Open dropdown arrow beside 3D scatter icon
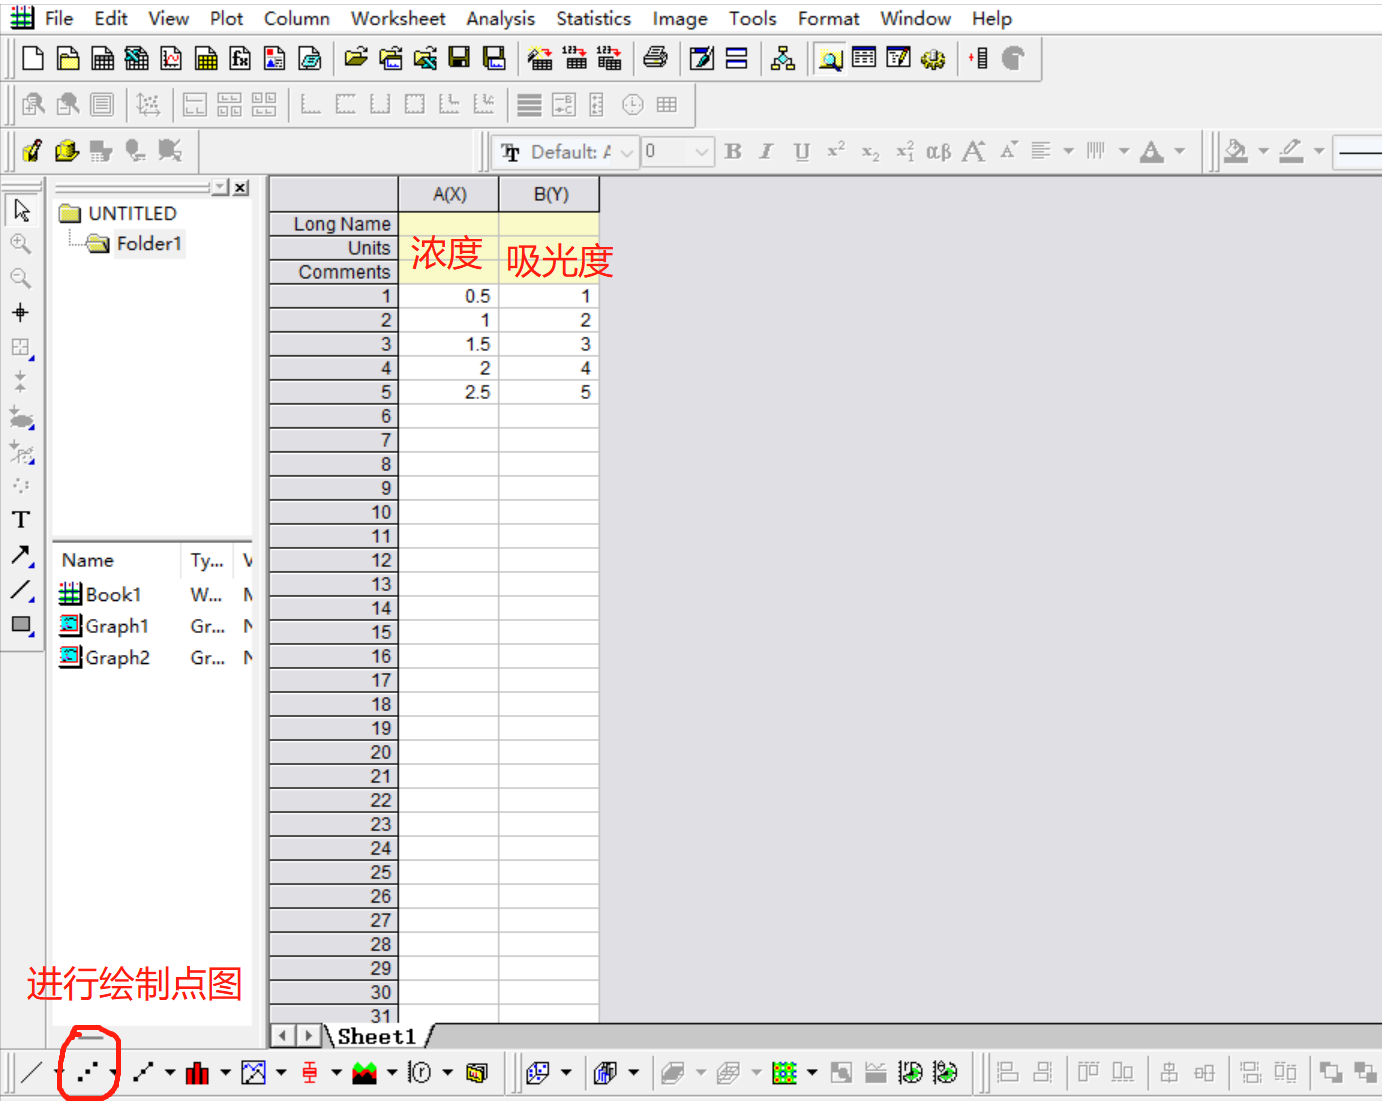 click(x=565, y=1073)
